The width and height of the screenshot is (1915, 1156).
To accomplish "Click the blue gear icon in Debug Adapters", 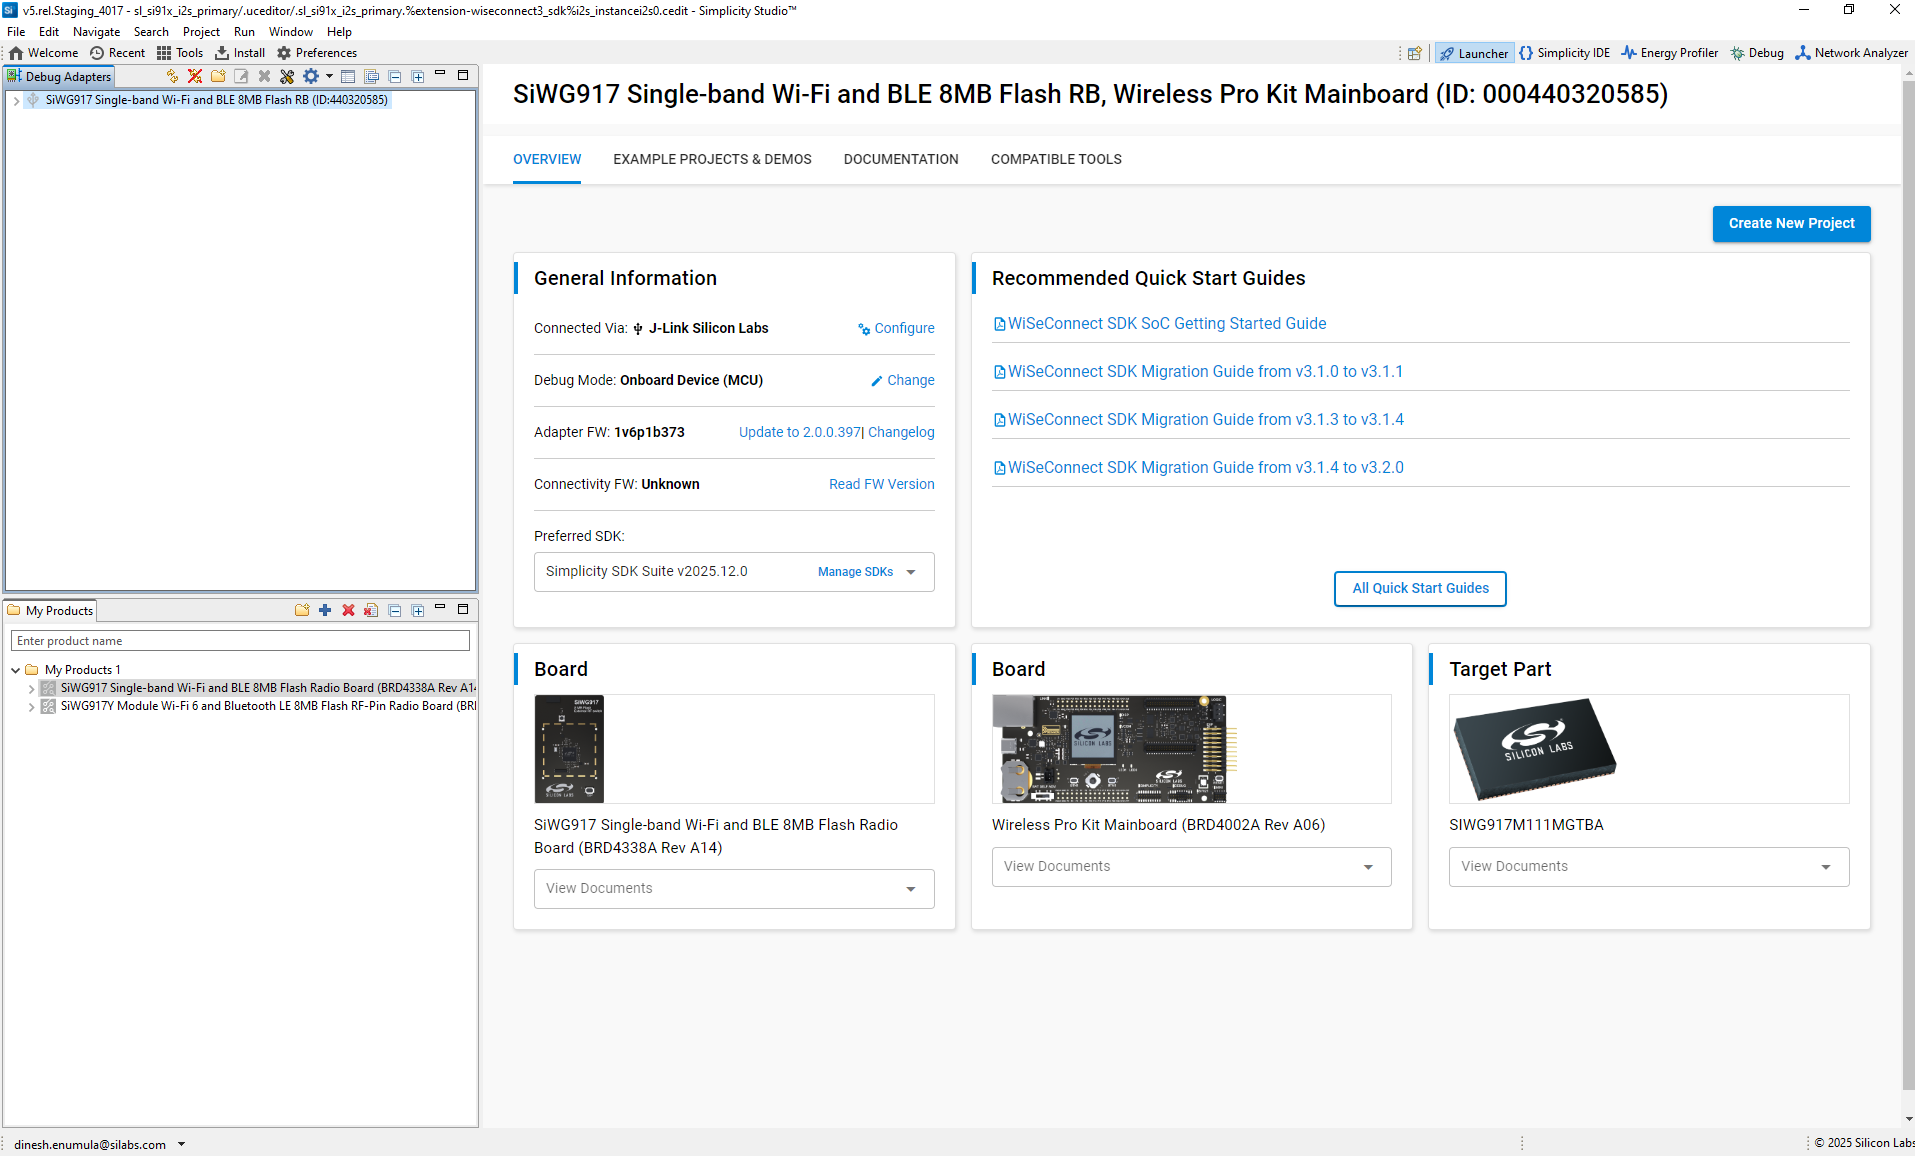I will [311, 76].
